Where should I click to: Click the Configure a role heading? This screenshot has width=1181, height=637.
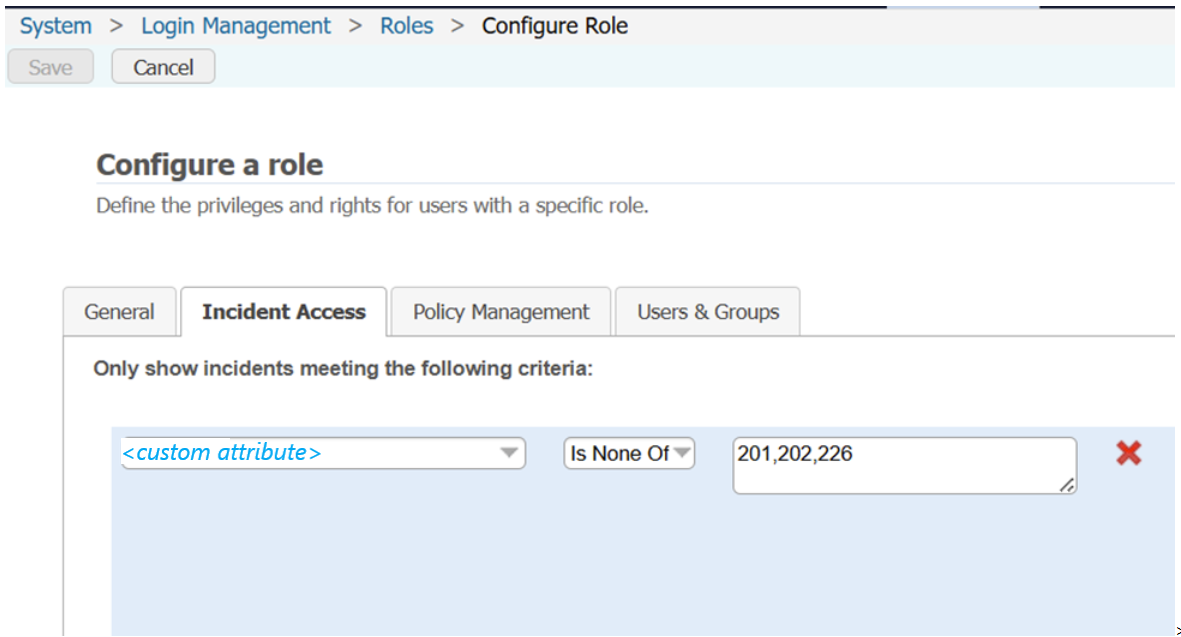pyautogui.click(x=210, y=165)
